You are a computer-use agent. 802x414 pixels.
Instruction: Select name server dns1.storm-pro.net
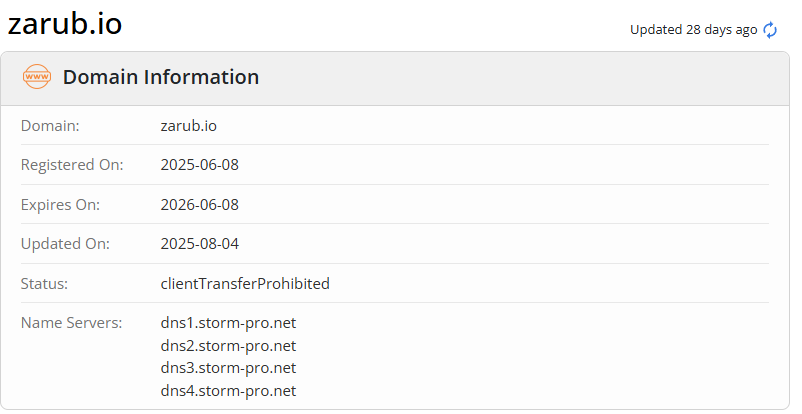point(228,323)
